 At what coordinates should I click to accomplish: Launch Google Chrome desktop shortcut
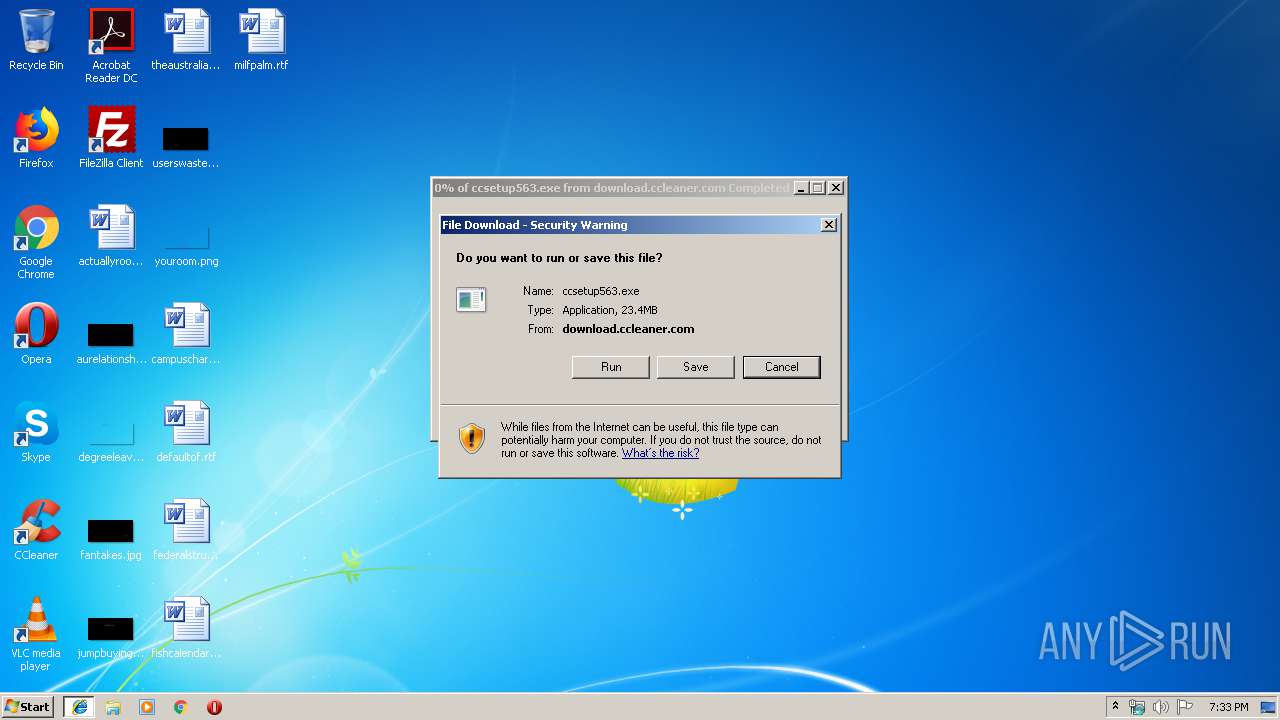(36, 242)
